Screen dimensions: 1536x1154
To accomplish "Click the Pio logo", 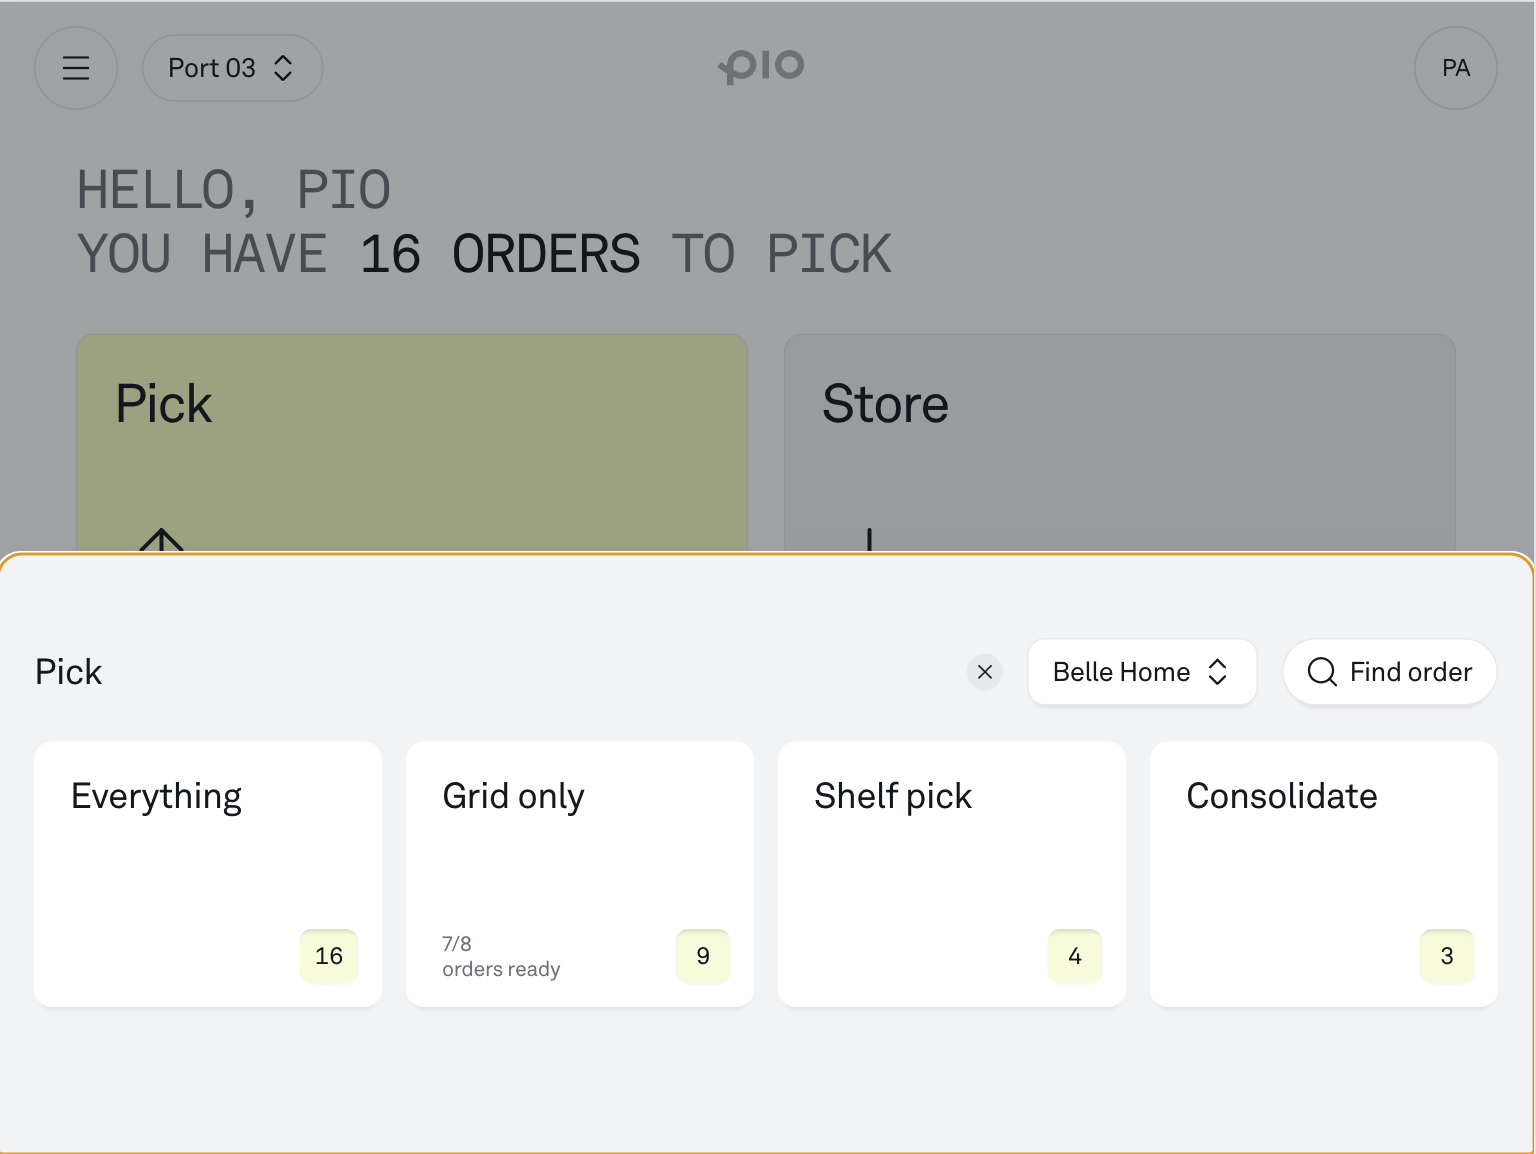I will coord(762,66).
